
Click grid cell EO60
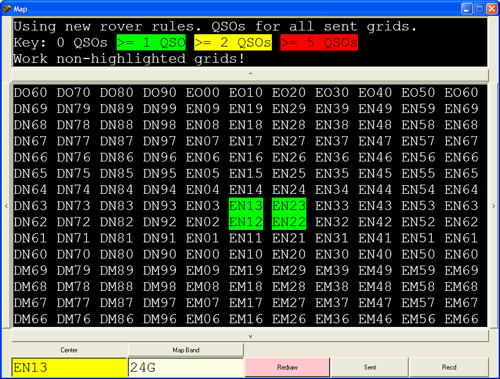(x=461, y=92)
